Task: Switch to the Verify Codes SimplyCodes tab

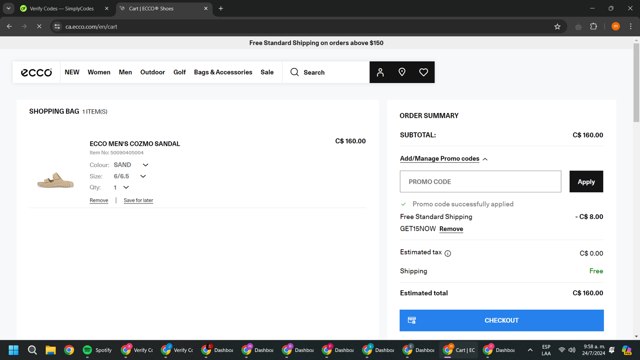Action: (61, 8)
